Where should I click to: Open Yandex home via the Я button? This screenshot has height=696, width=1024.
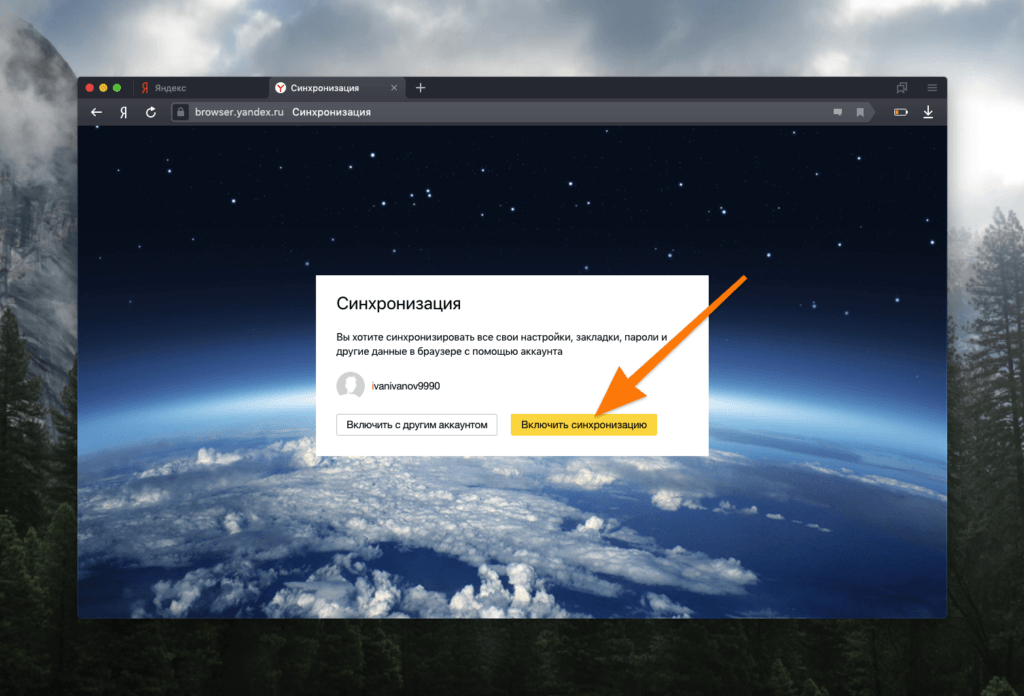[x=123, y=112]
